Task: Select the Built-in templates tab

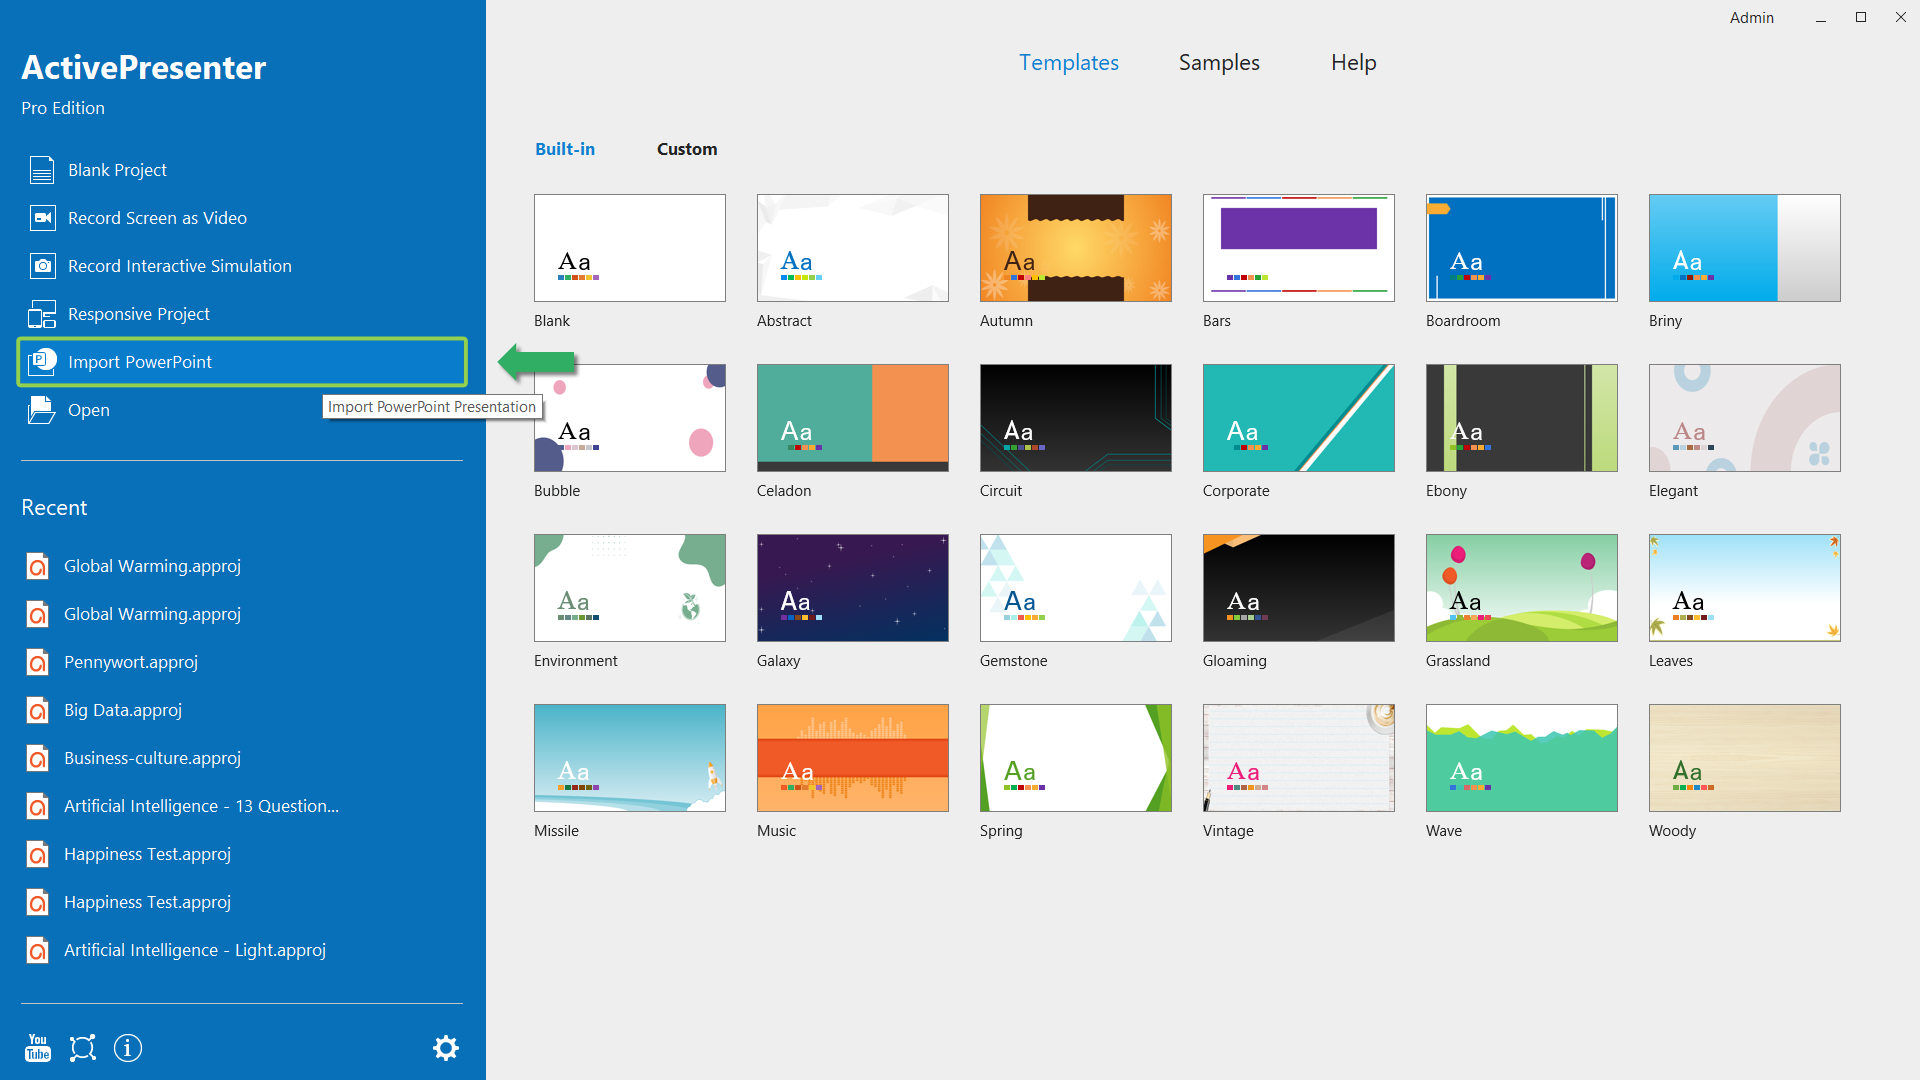Action: tap(565, 149)
